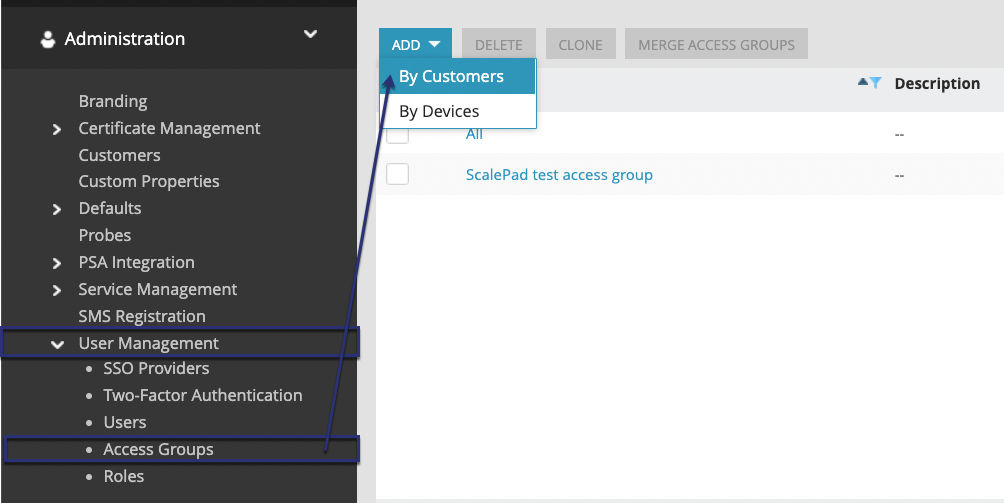Open ScalePad test access group link
This screenshot has width=1004, height=503.
(x=559, y=175)
